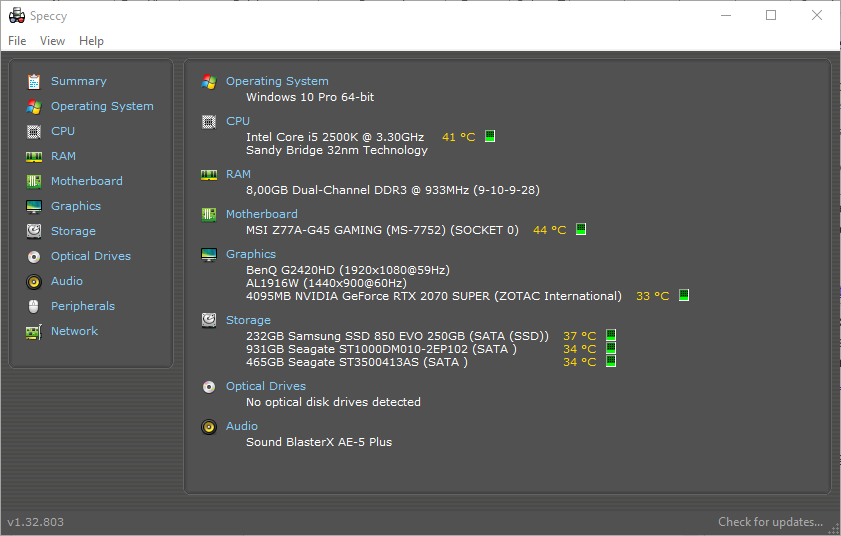Open the Help menu
The width and height of the screenshot is (841, 536).
point(91,41)
